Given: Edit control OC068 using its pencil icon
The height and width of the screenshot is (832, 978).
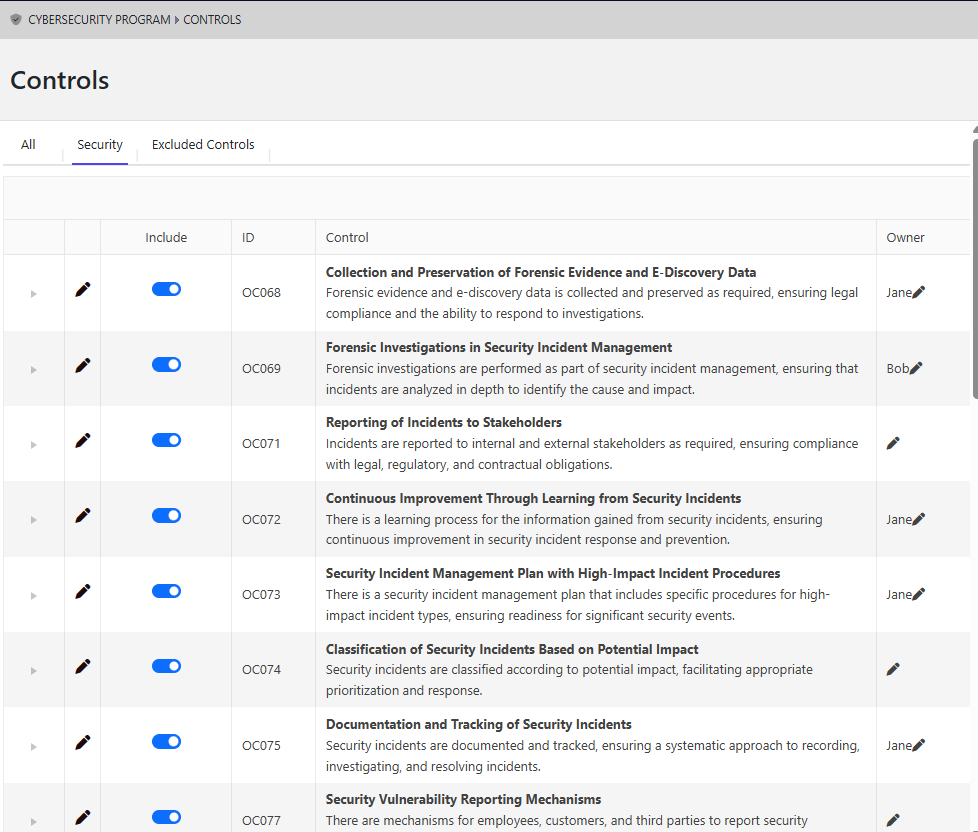Looking at the screenshot, I should [82, 288].
